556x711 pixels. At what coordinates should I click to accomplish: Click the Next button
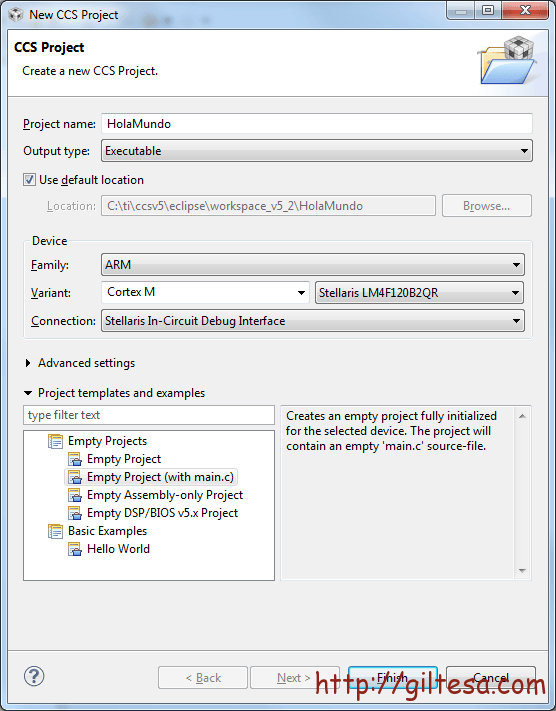tap(295, 677)
